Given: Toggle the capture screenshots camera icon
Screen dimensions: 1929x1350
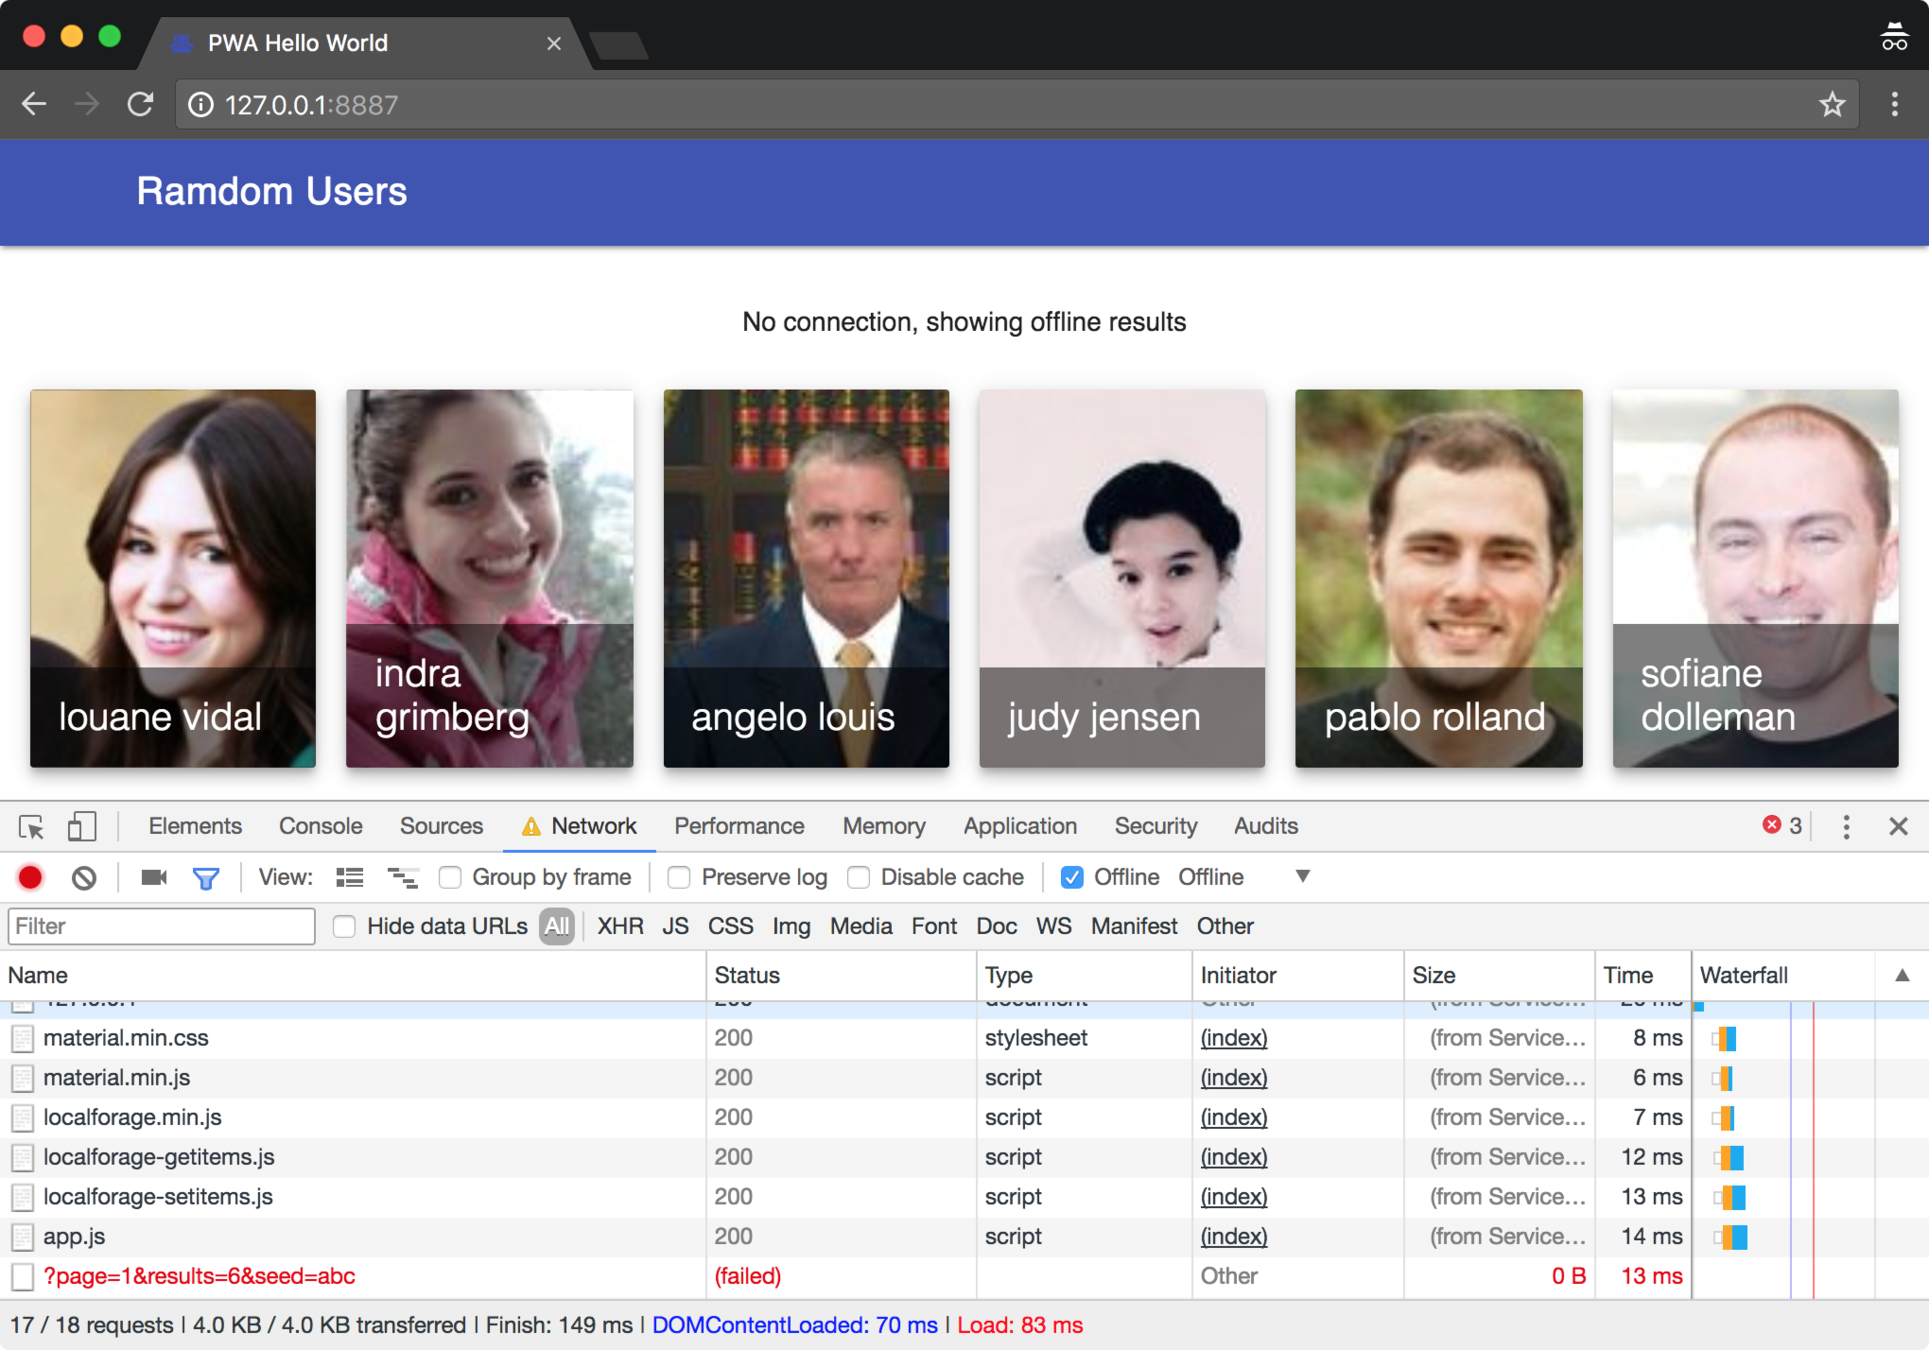Looking at the screenshot, I should tap(153, 877).
